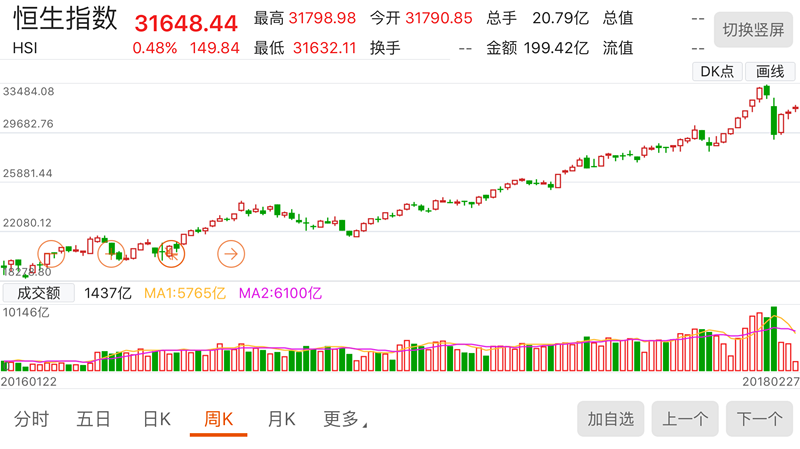800x449 pixels.
Task: Click the 恒生指数 title
Action: point(65,19)
